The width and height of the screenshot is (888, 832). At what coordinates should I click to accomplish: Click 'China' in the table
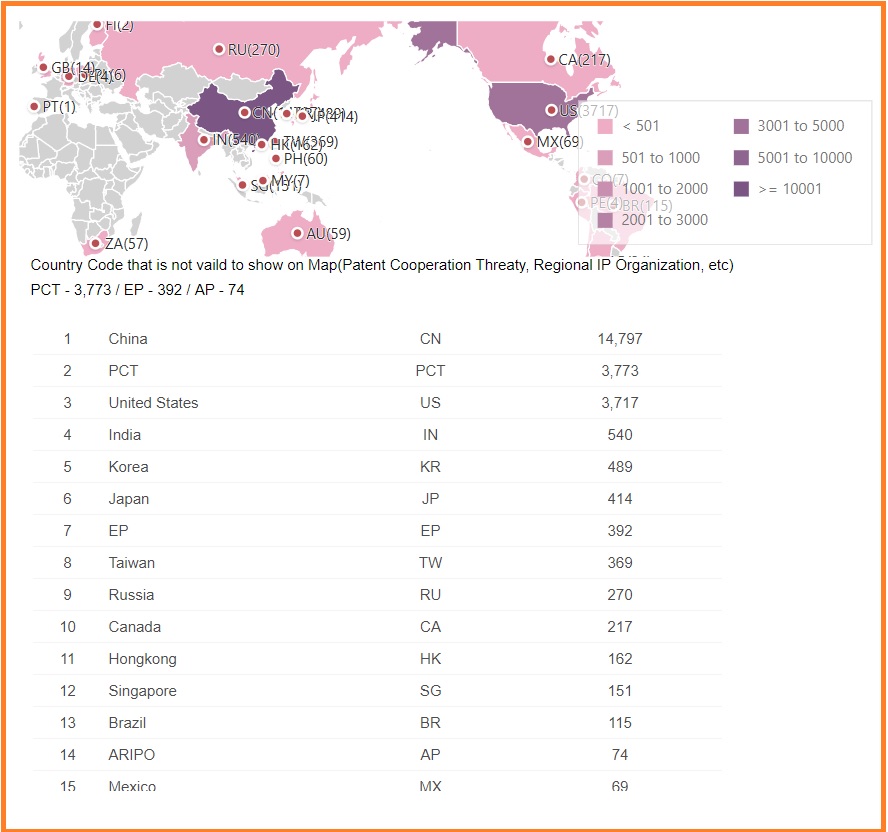[128, 339]
